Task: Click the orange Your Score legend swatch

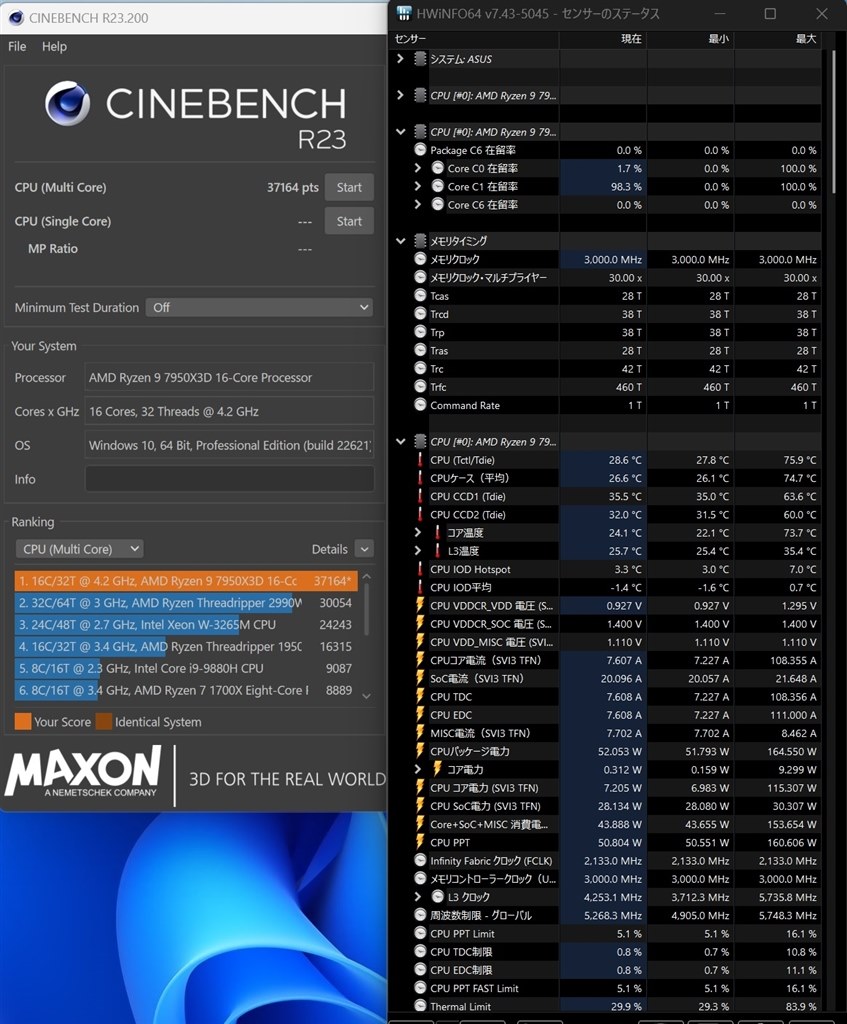Action: [23, 722]
